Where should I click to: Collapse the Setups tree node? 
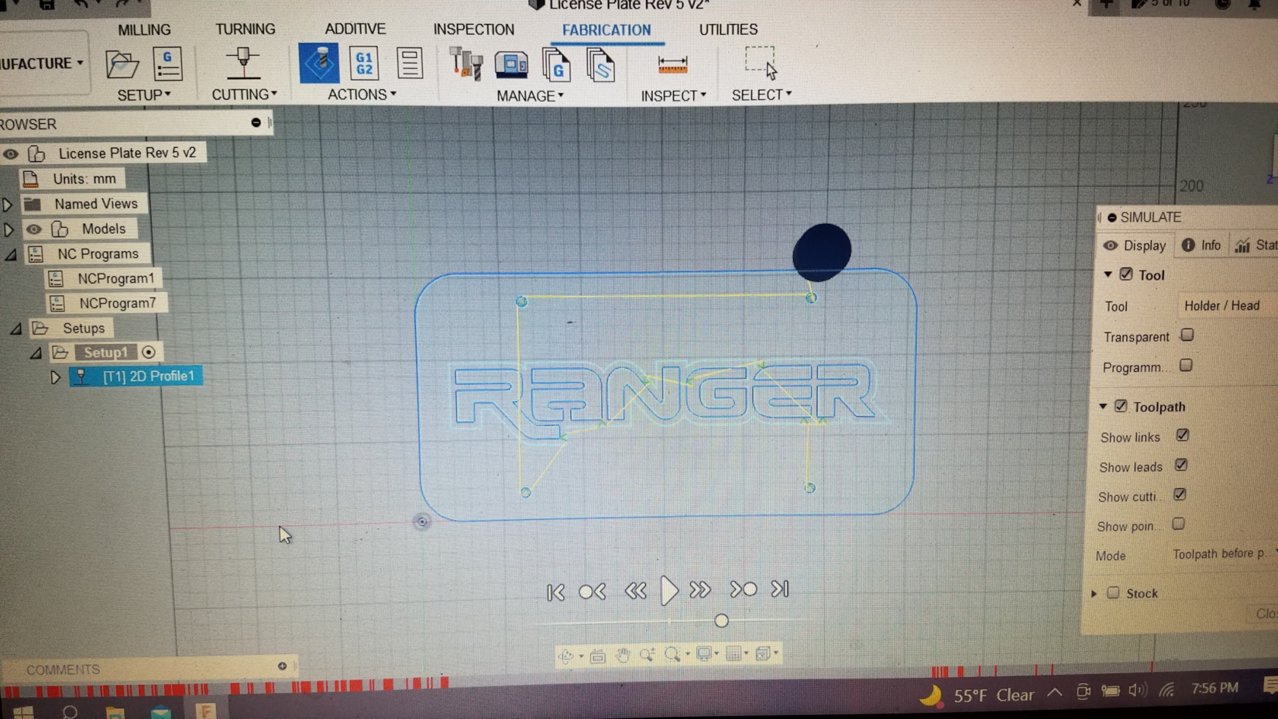17,328
